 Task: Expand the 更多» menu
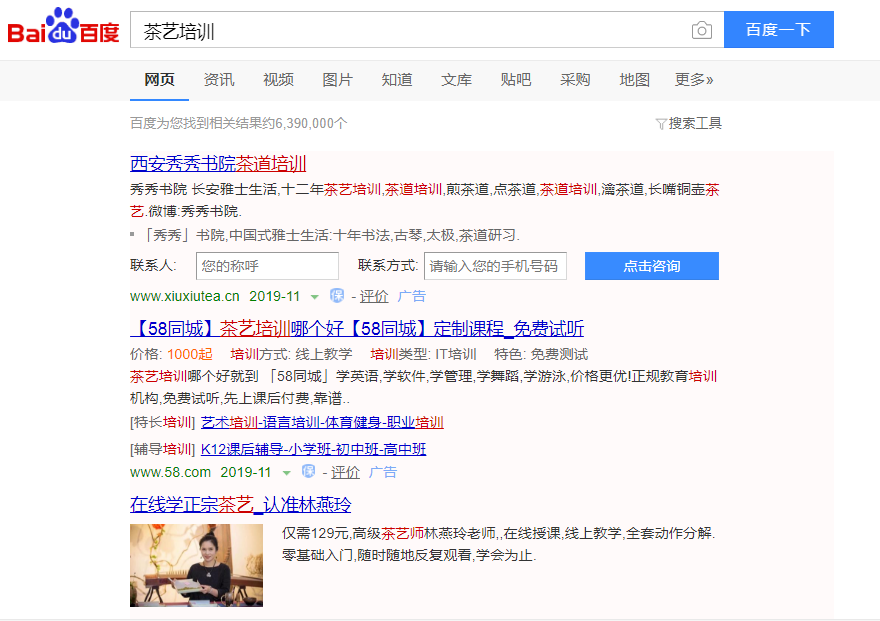coord(694,80)
